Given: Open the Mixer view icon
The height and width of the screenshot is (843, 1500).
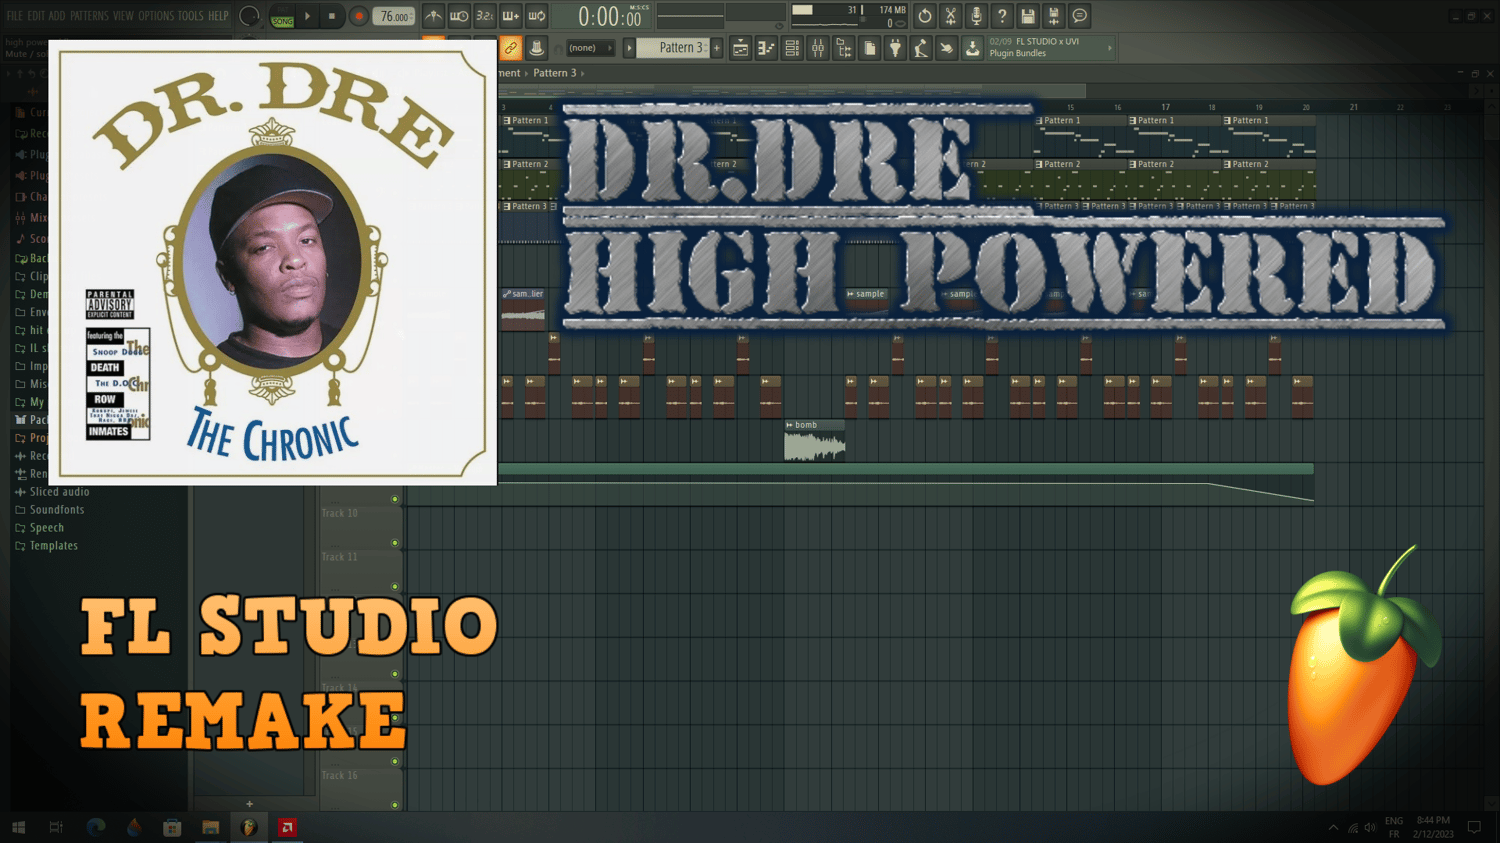Looking at the screenshot, I should coord(818,48).
